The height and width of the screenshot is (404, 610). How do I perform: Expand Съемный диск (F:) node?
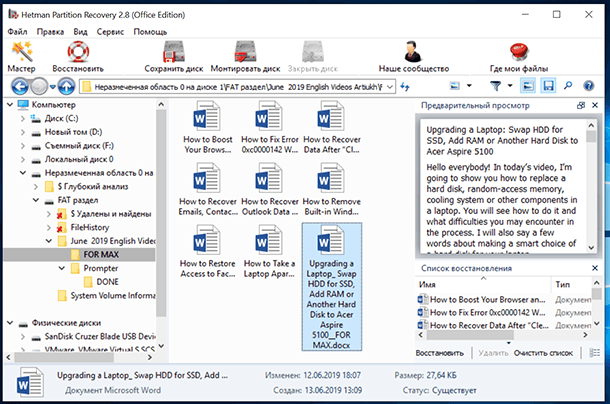point(23,146)
